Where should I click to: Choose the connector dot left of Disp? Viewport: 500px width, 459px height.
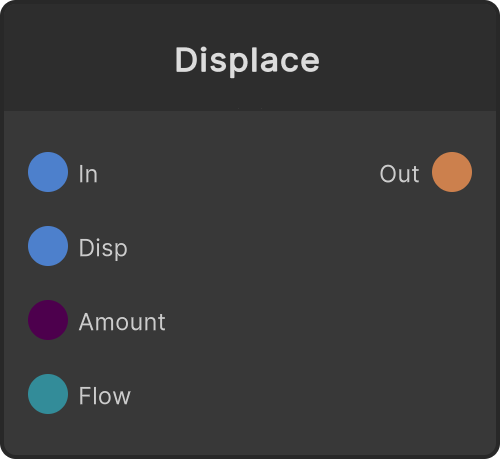[48, 246]
